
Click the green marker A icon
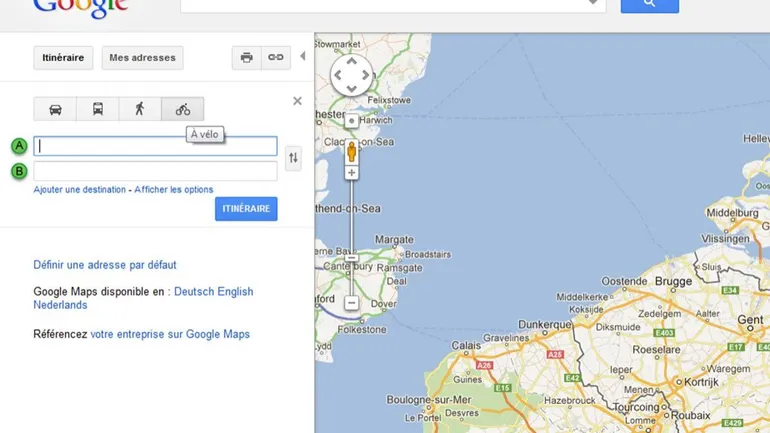19,146
